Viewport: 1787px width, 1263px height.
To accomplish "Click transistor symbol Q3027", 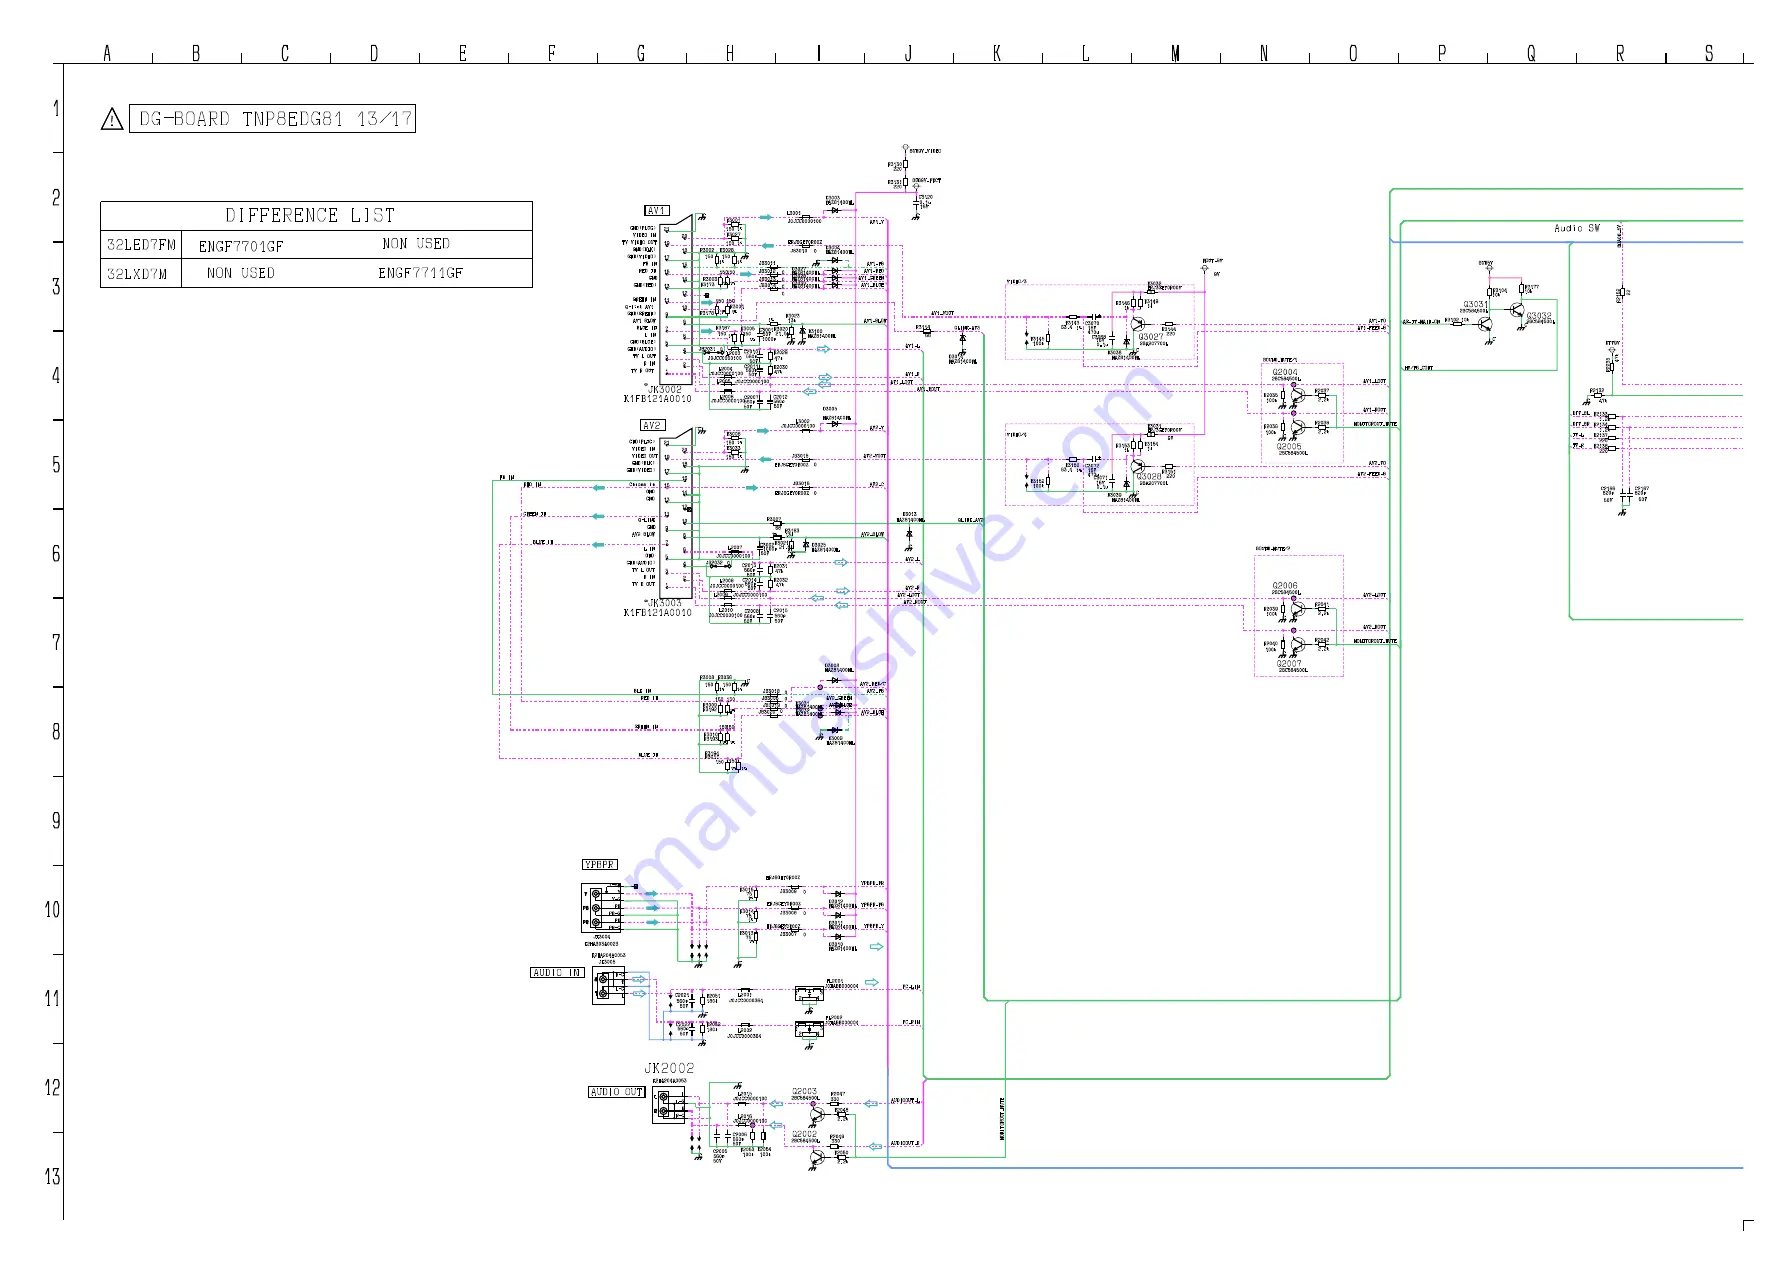I will (1138, 323).
